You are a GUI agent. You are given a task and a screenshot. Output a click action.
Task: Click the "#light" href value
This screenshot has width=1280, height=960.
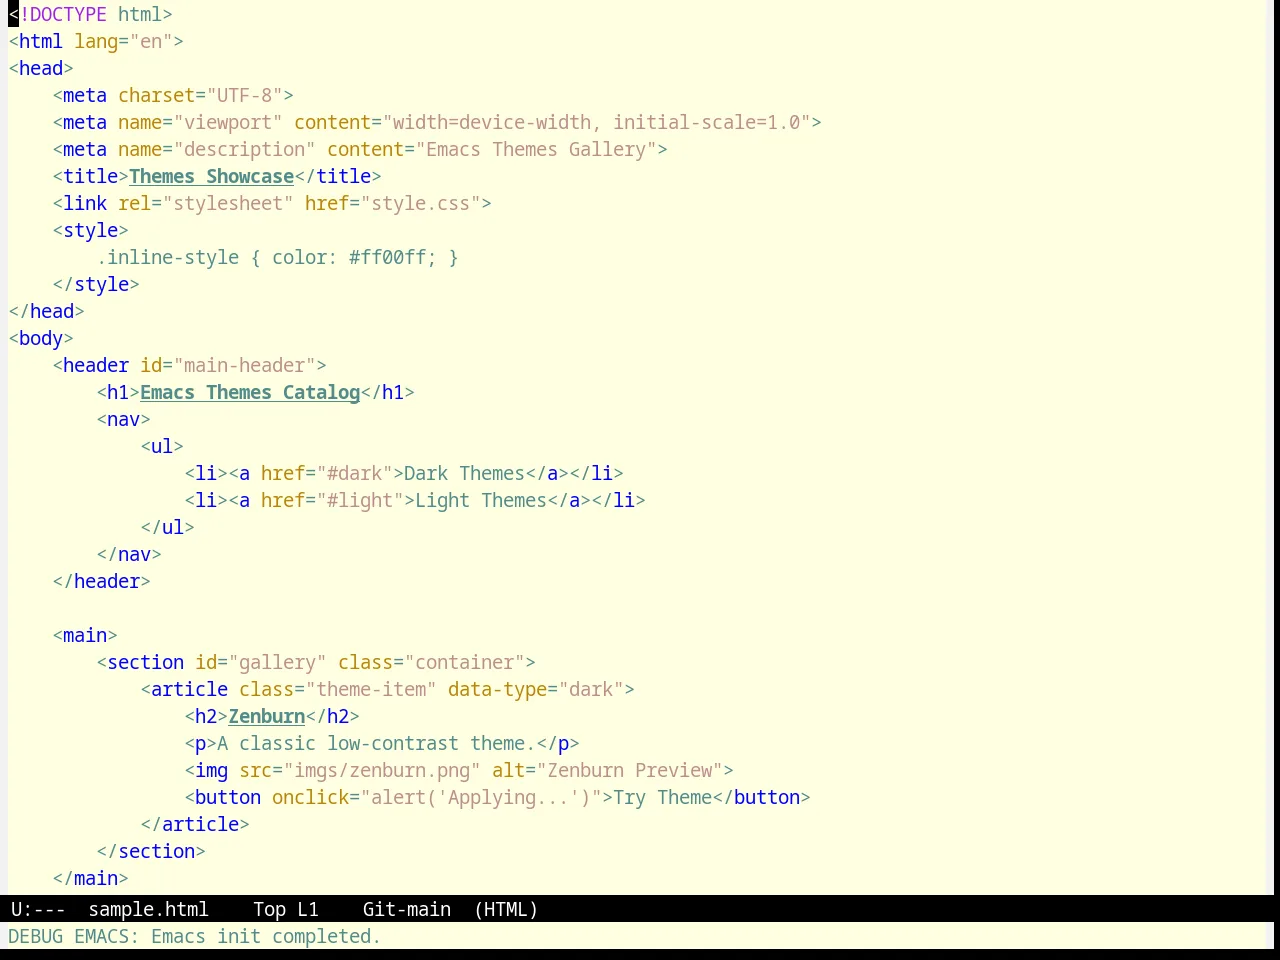coord(360,500)
